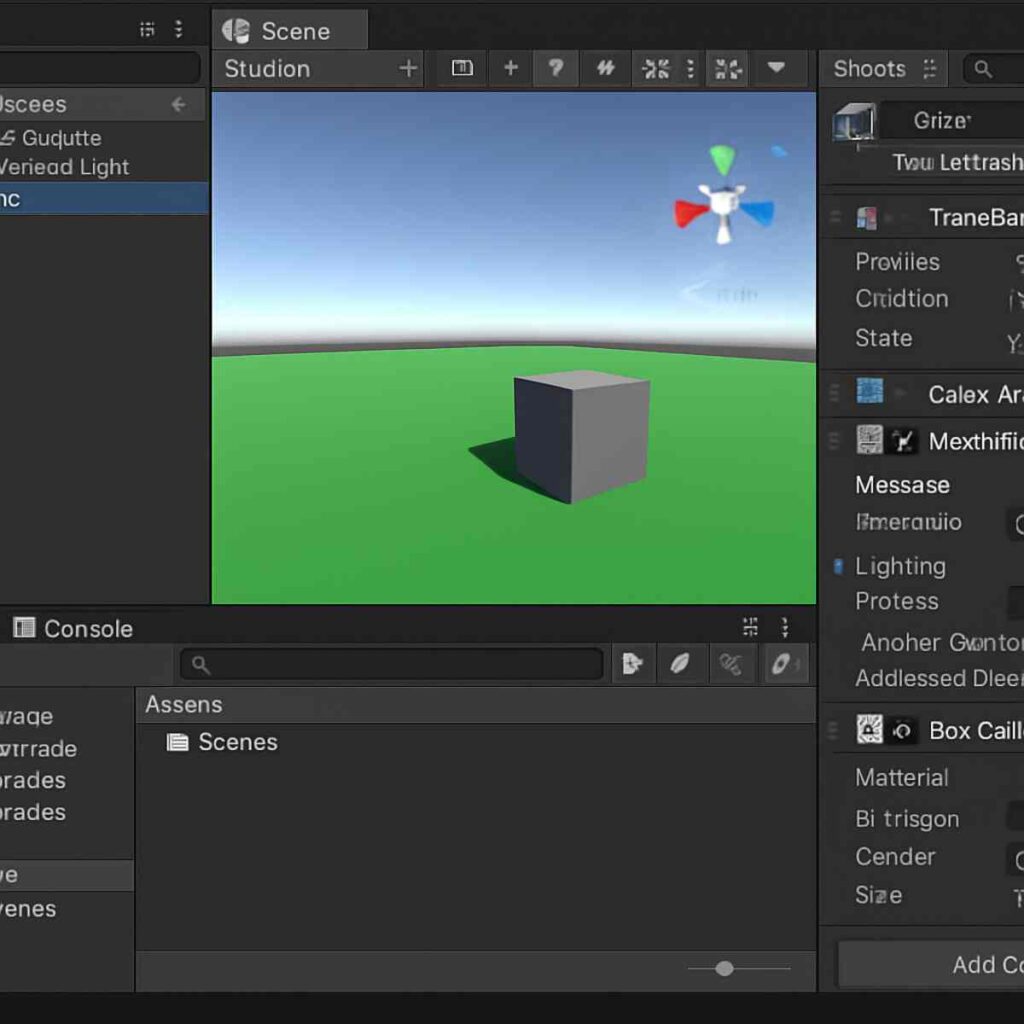Click the double-slash icon in scene toolbar
Image resolution: width=1024 pixels, height=1024 pixels.
click(605, 68)
